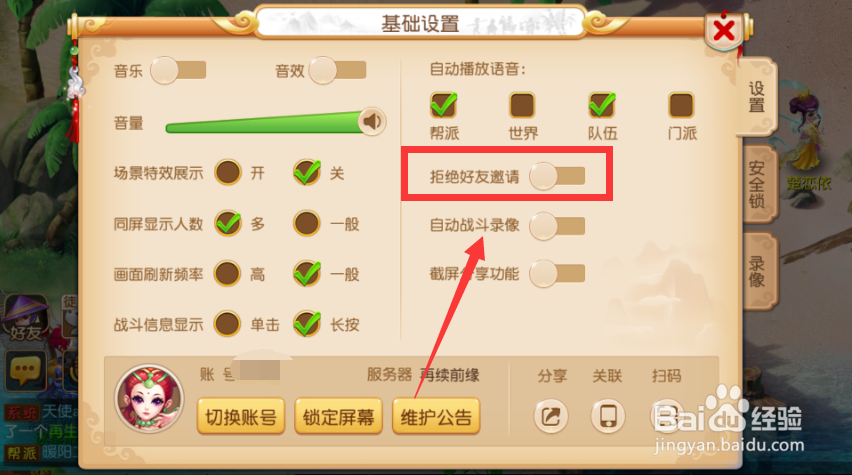Select scene effects on (开) option
Viewport: 852px width, 475px height.
228,173
